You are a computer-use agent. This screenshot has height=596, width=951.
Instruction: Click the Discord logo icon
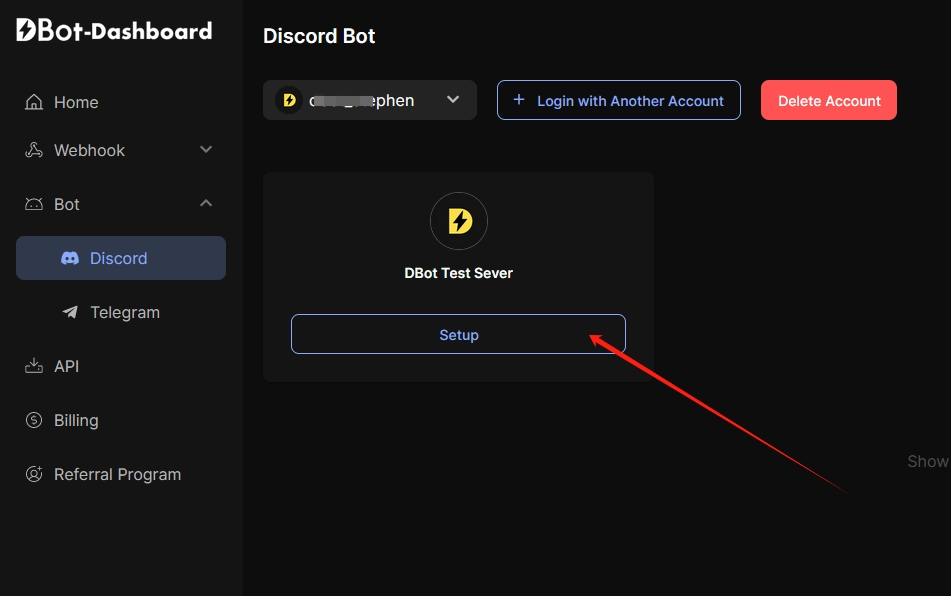[70, 258]
